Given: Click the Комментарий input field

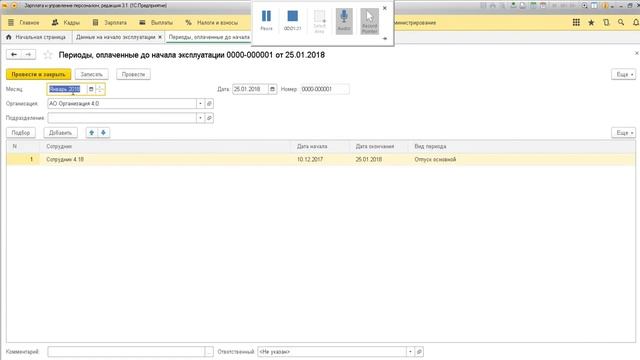Looking at the screenshot, I should click(x=126, y=351).
